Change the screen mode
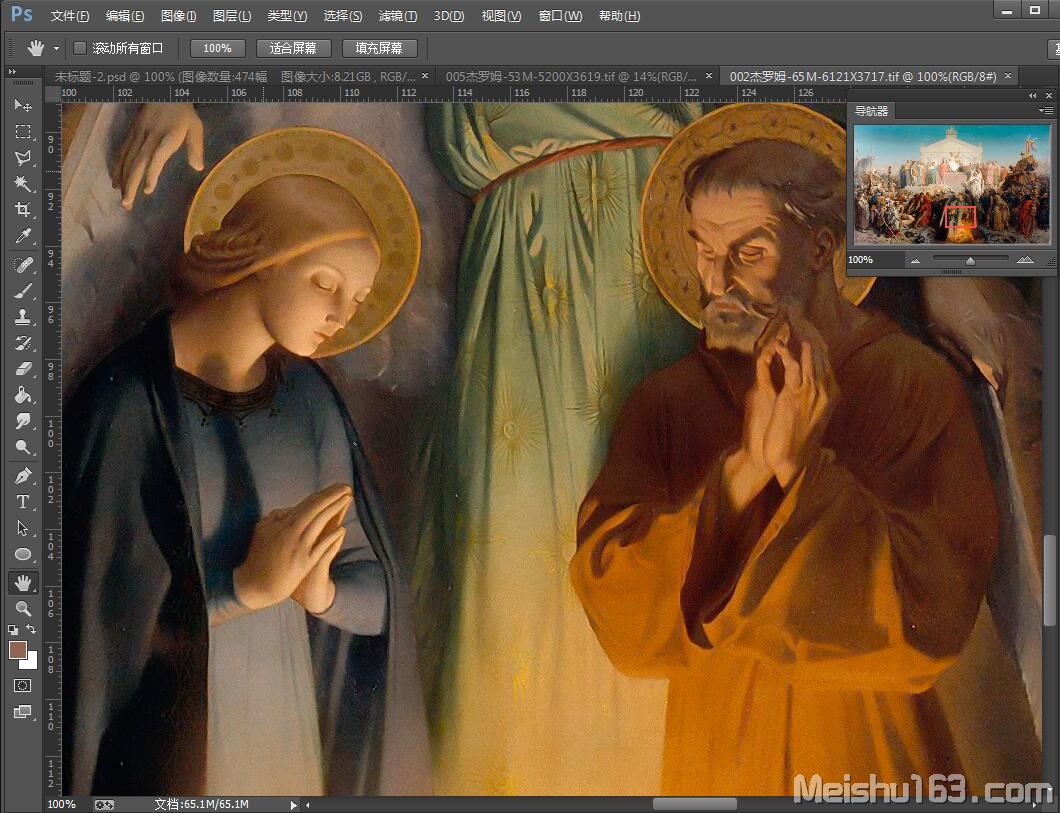1060x813 pixels. click(22, 712)
